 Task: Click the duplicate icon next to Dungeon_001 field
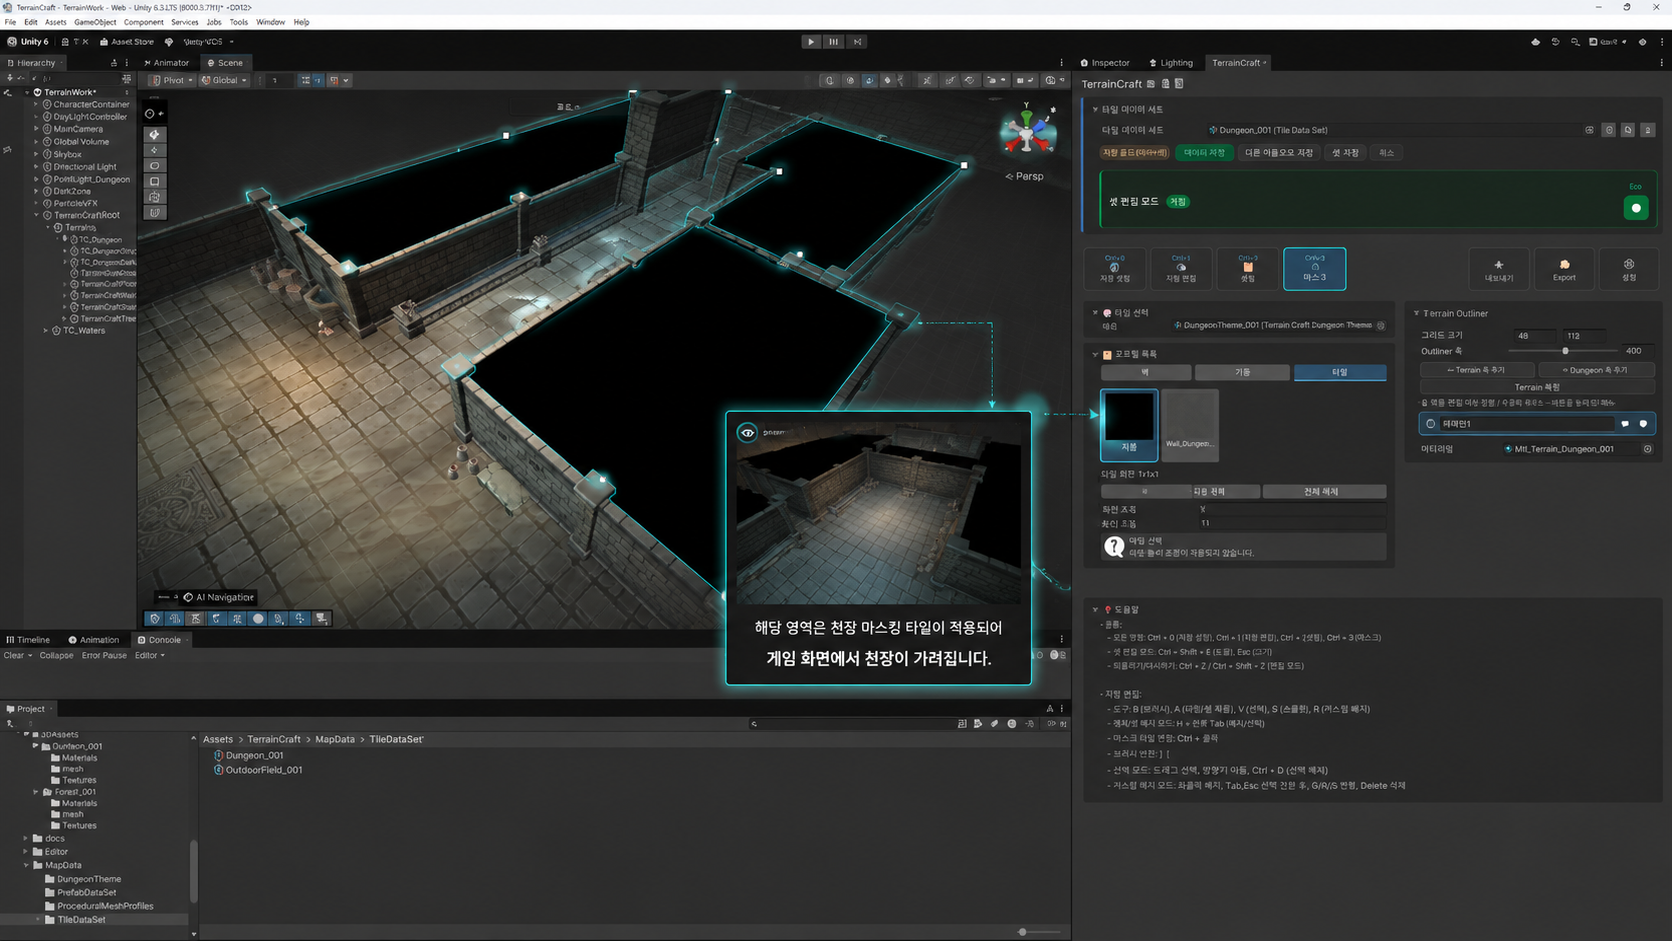coord(1628,130)
